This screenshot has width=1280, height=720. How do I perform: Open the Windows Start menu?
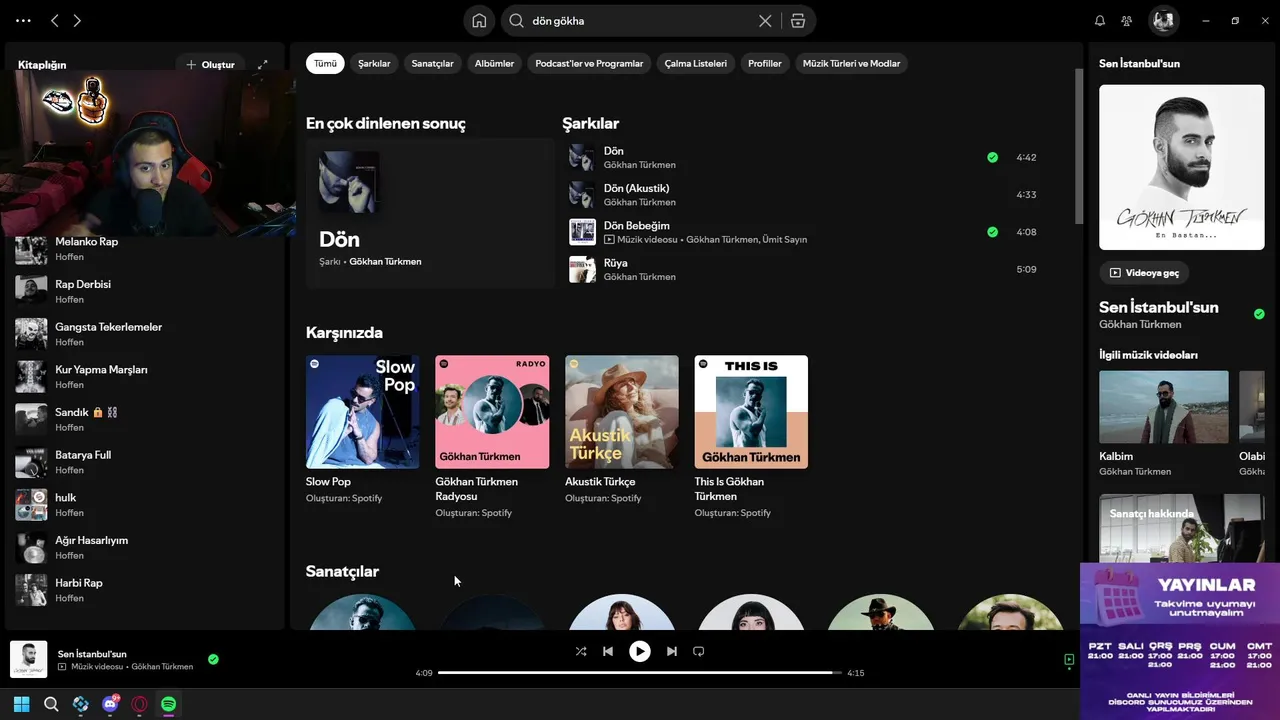tap(21, 704)
